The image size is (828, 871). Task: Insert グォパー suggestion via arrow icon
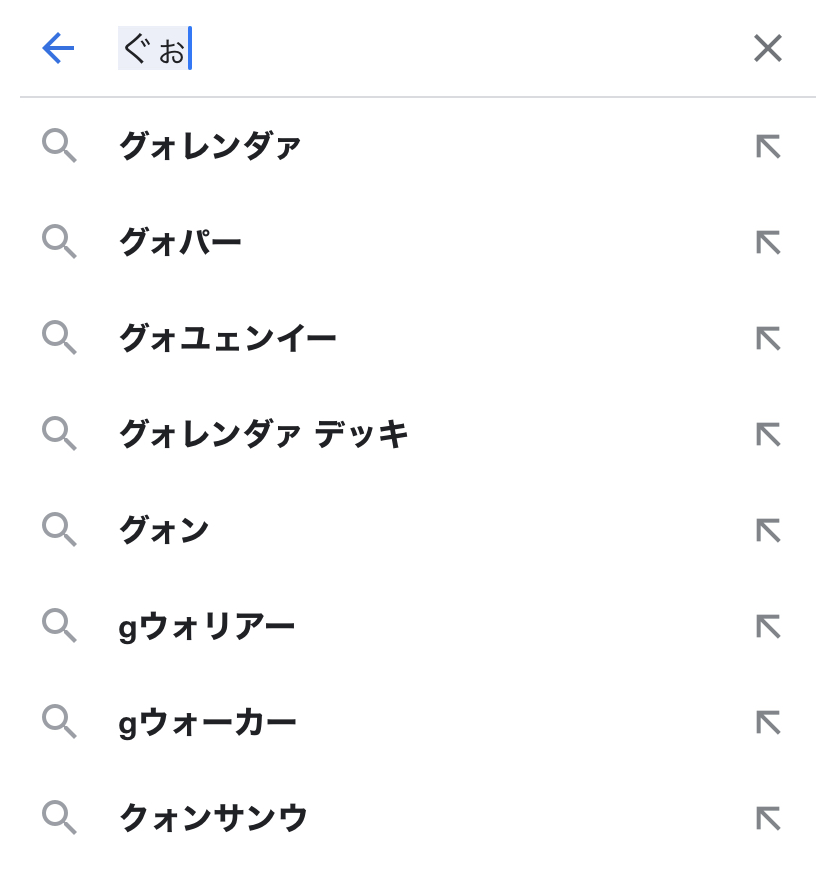(x=767, y=243)
